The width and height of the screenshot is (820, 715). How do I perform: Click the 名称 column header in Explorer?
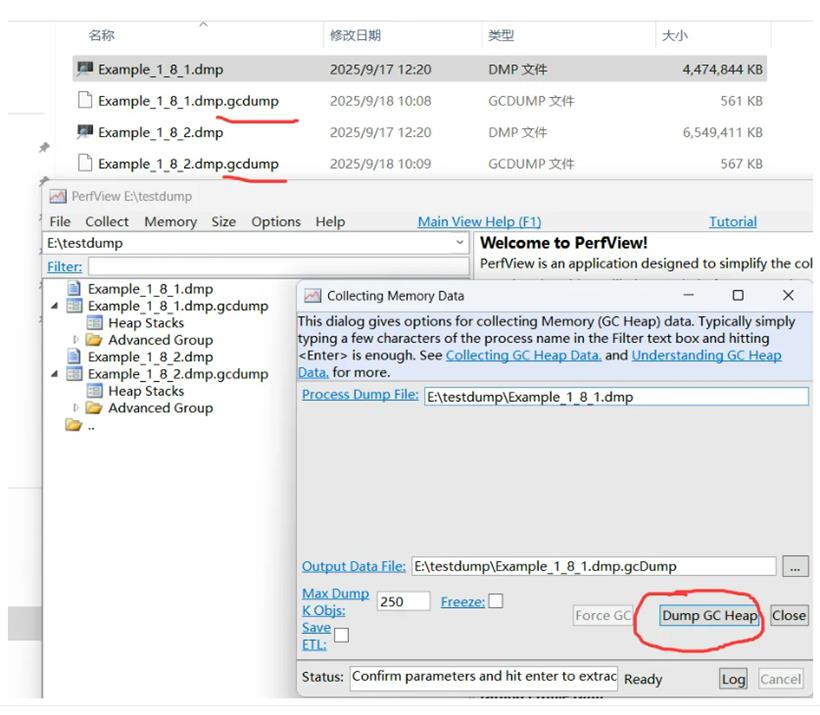(x=101, y=36)
